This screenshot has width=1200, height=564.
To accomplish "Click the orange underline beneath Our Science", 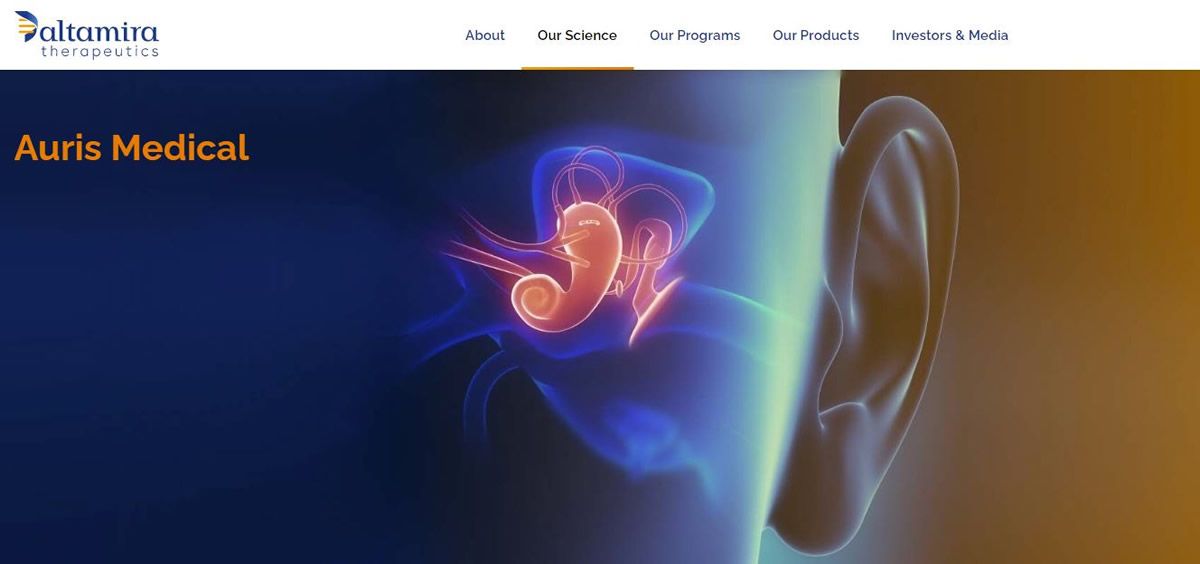I will point(577,68).
